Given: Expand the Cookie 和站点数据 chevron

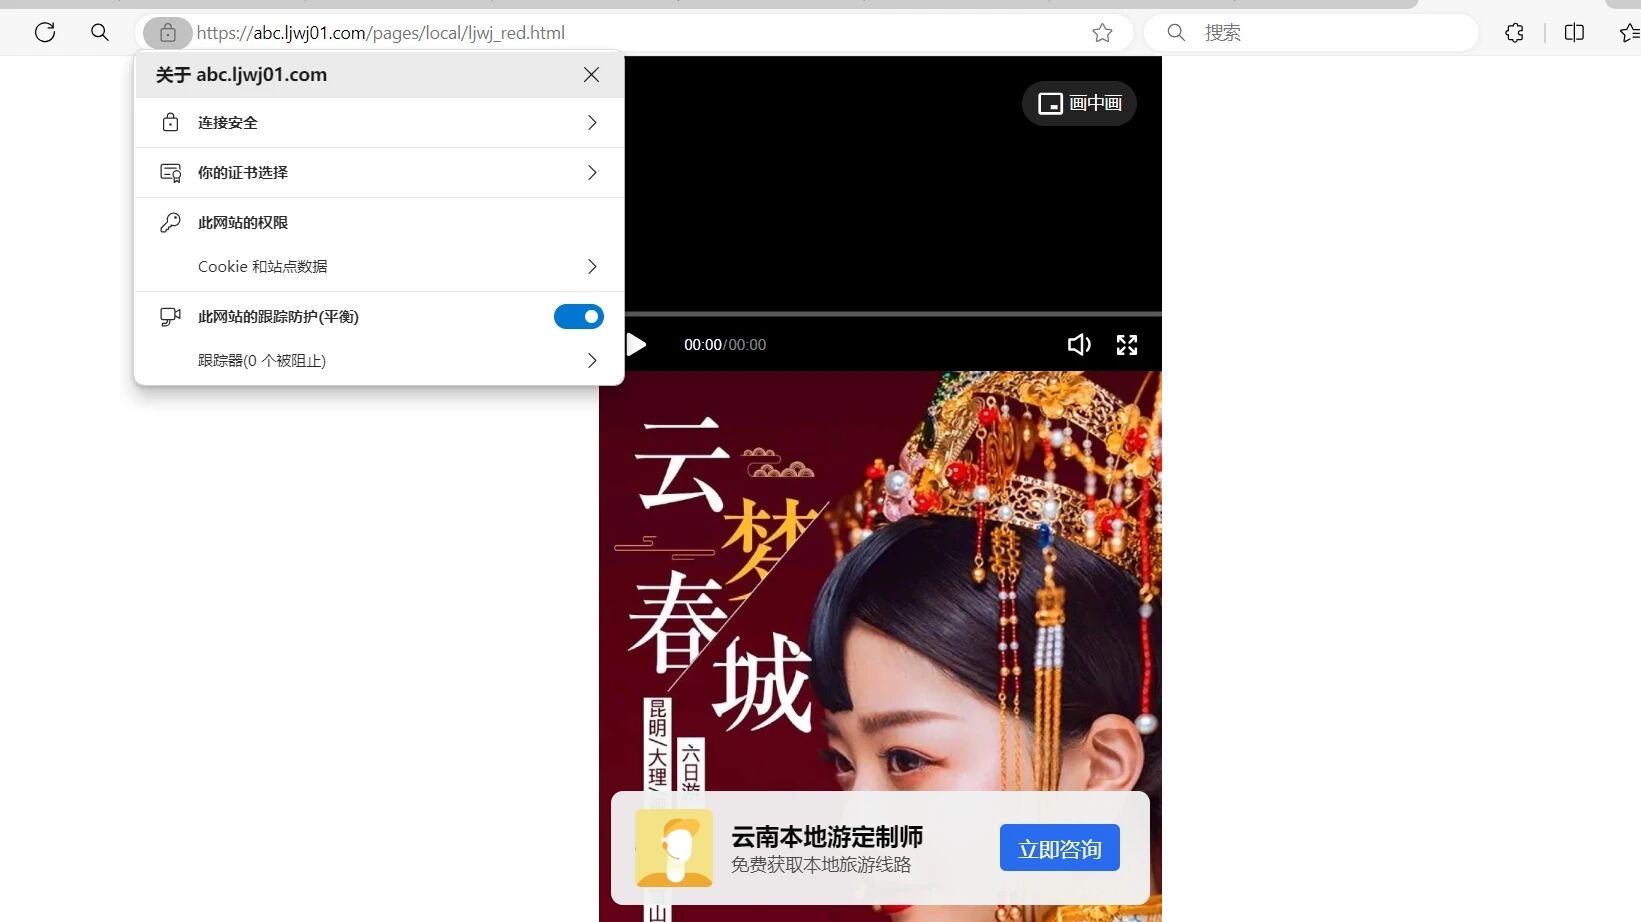Looking at the screenshot, I should [592, 266].
